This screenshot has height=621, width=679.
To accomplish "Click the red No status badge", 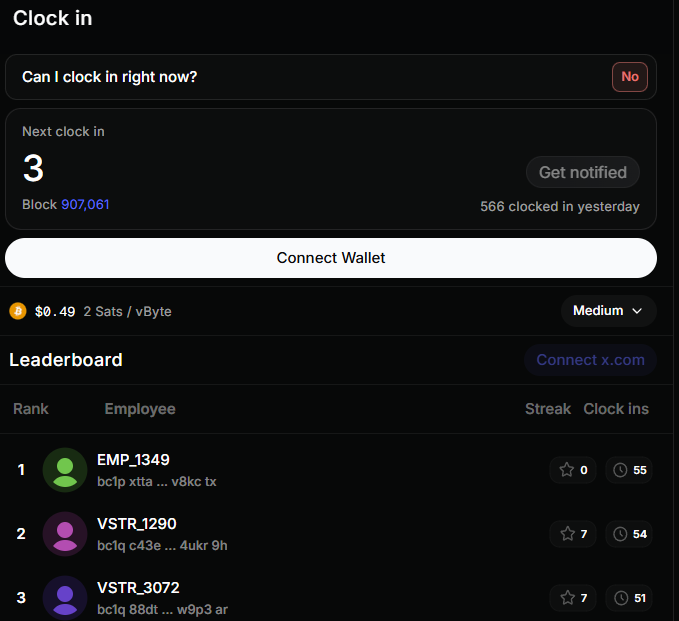I will [x=630, y=77].
